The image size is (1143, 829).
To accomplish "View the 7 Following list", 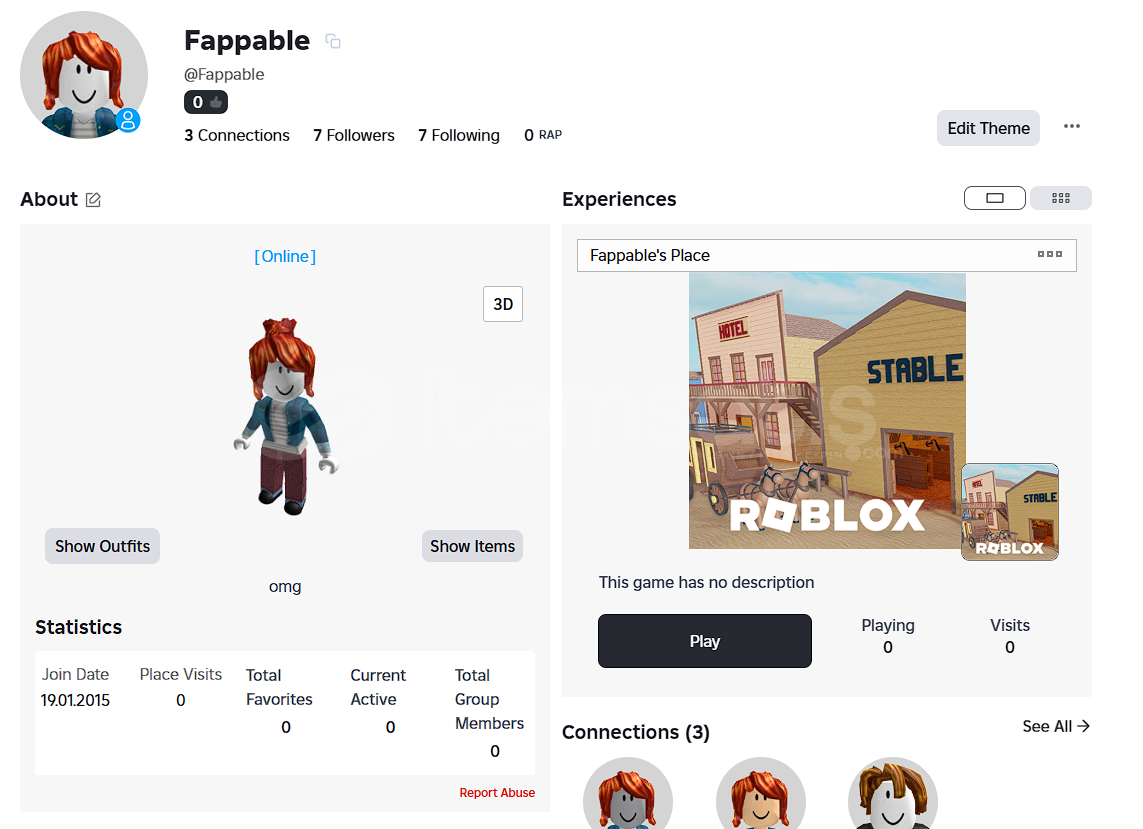I will coord(459,136).
